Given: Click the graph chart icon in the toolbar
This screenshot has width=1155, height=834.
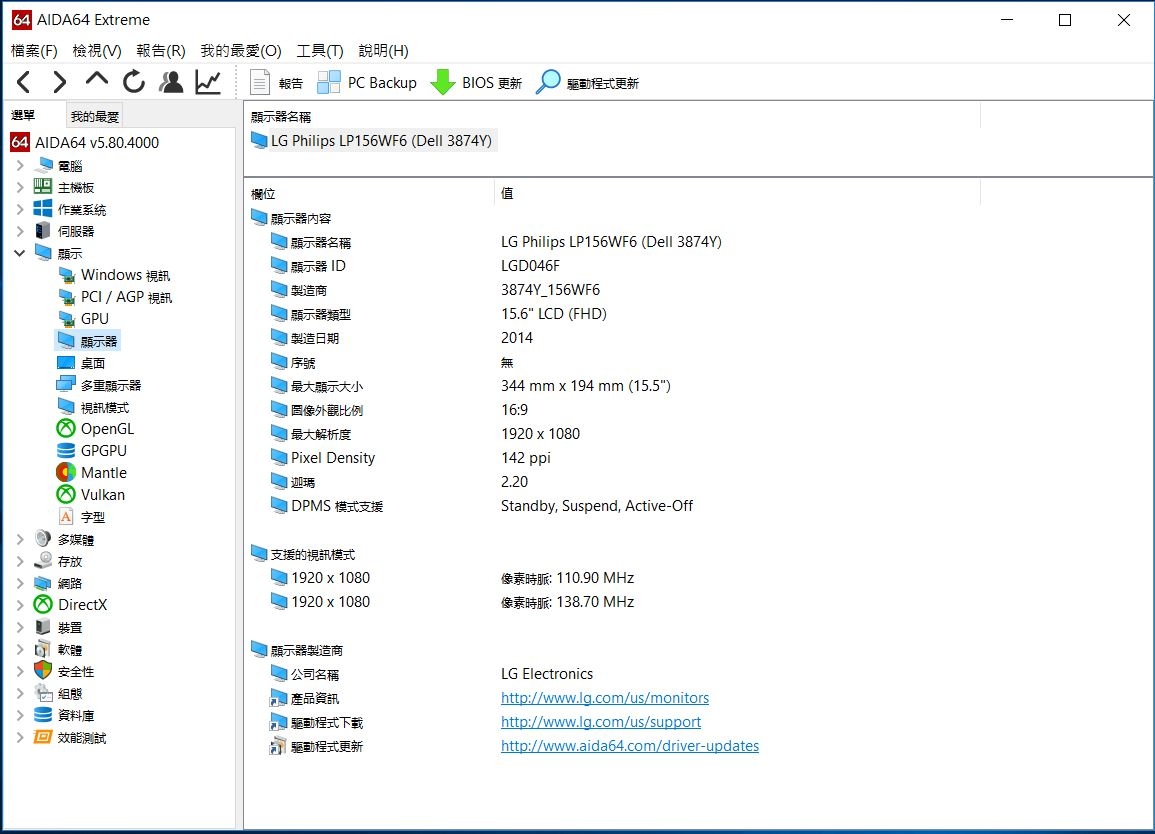Looking at the screenshot, I should coord(208,82).
